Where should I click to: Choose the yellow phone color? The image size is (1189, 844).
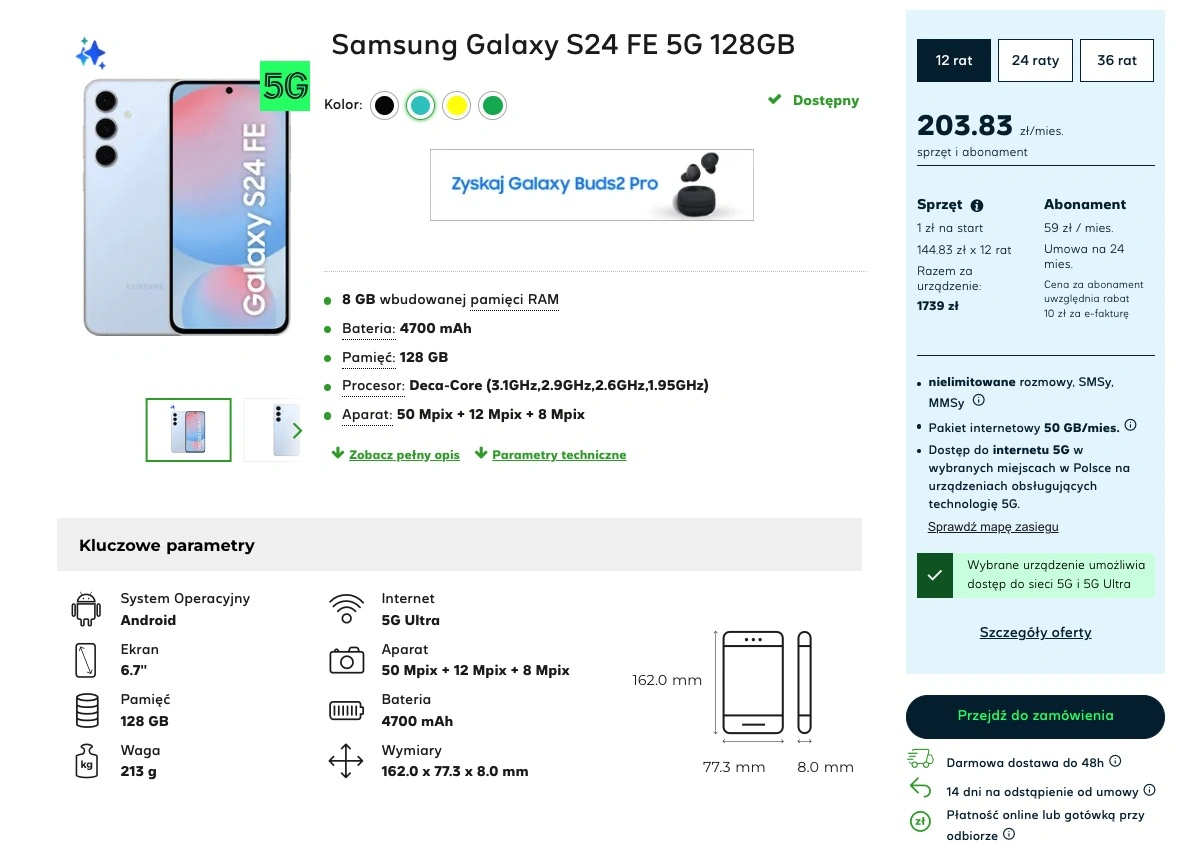[456, 105]
